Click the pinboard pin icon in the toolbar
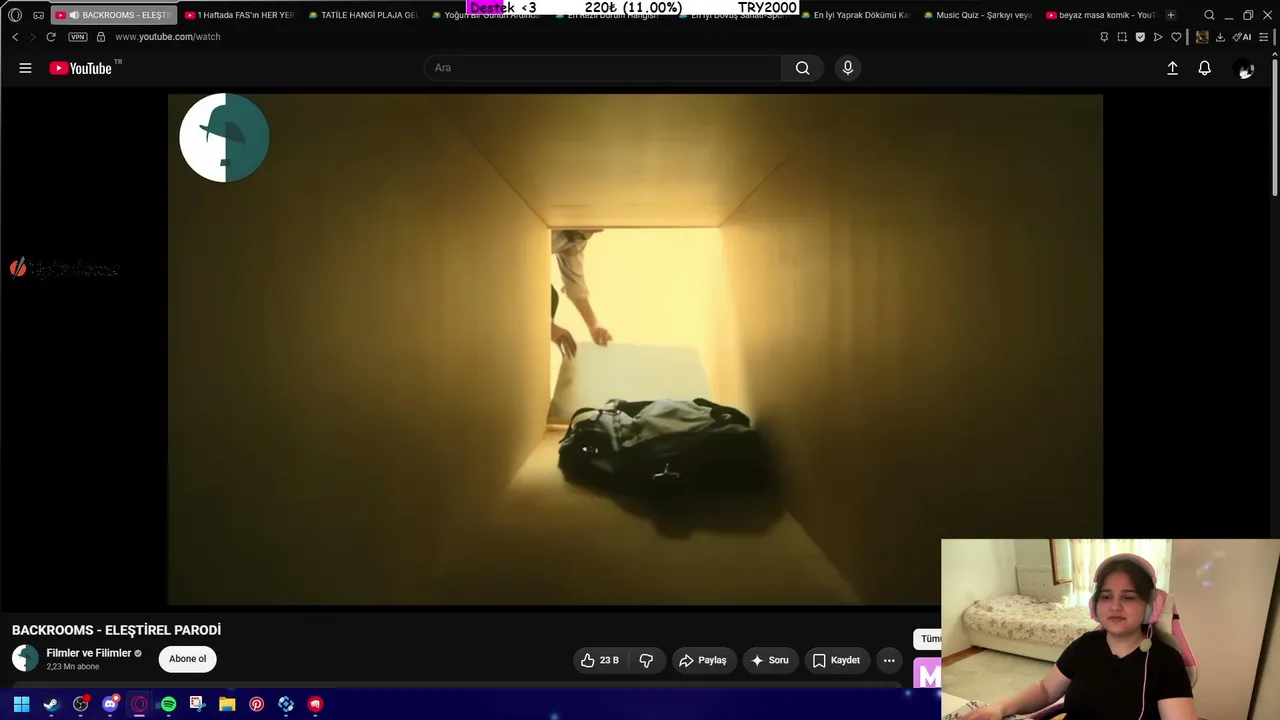The image size is (1280, 720). [1104, 37]
